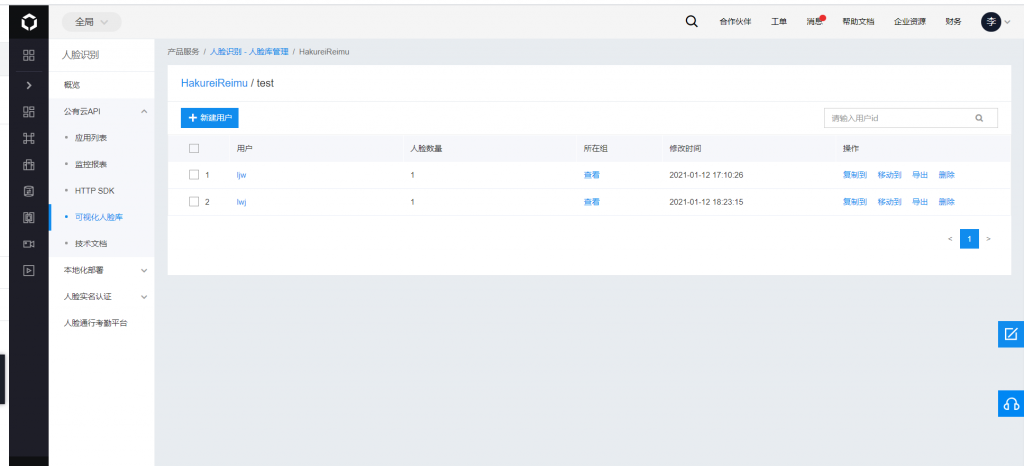
Task: Open 工单 in the top navigation
Action: pyautogui.click(x=779, y=22)
